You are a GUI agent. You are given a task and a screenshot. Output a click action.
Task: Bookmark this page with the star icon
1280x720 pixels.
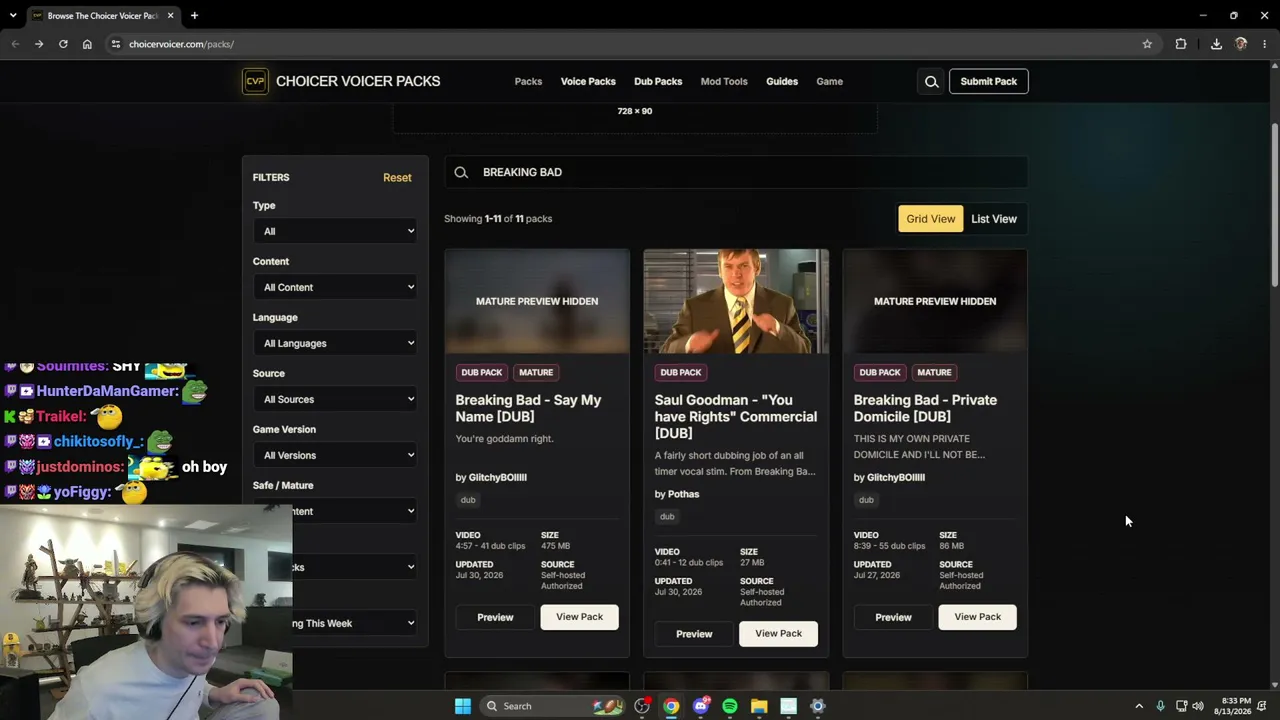pos(1147,44)
